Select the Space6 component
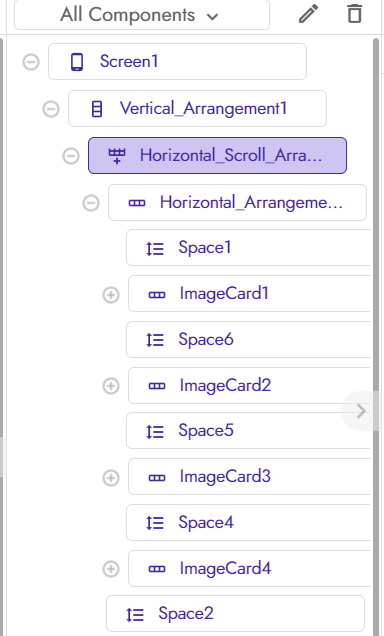This screenshot has height=636, width=384. pos(248,339)
